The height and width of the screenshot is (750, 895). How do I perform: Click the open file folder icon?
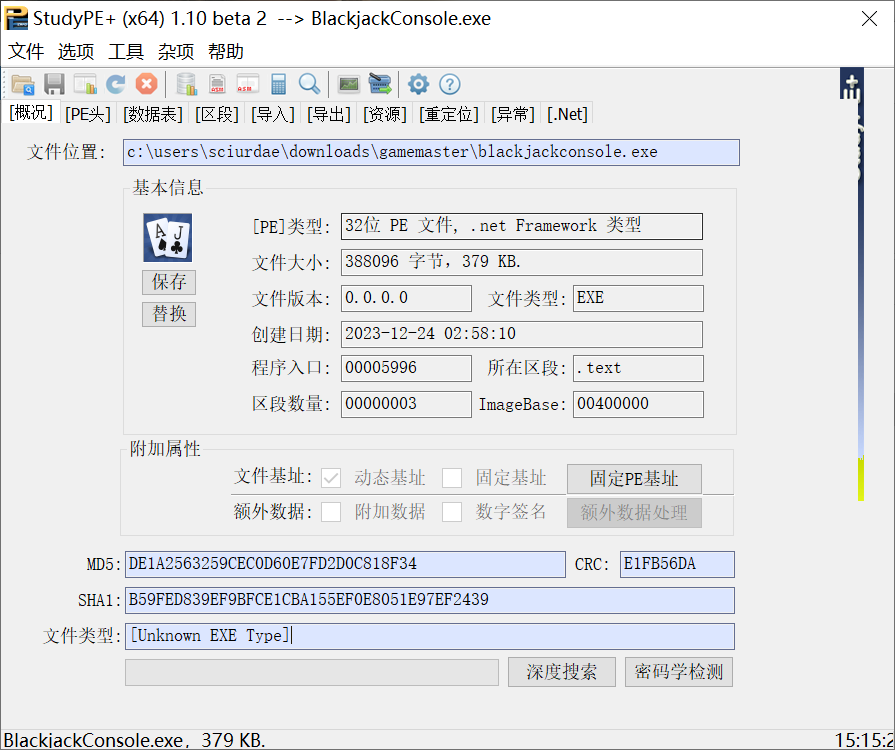tap(23, 84)
